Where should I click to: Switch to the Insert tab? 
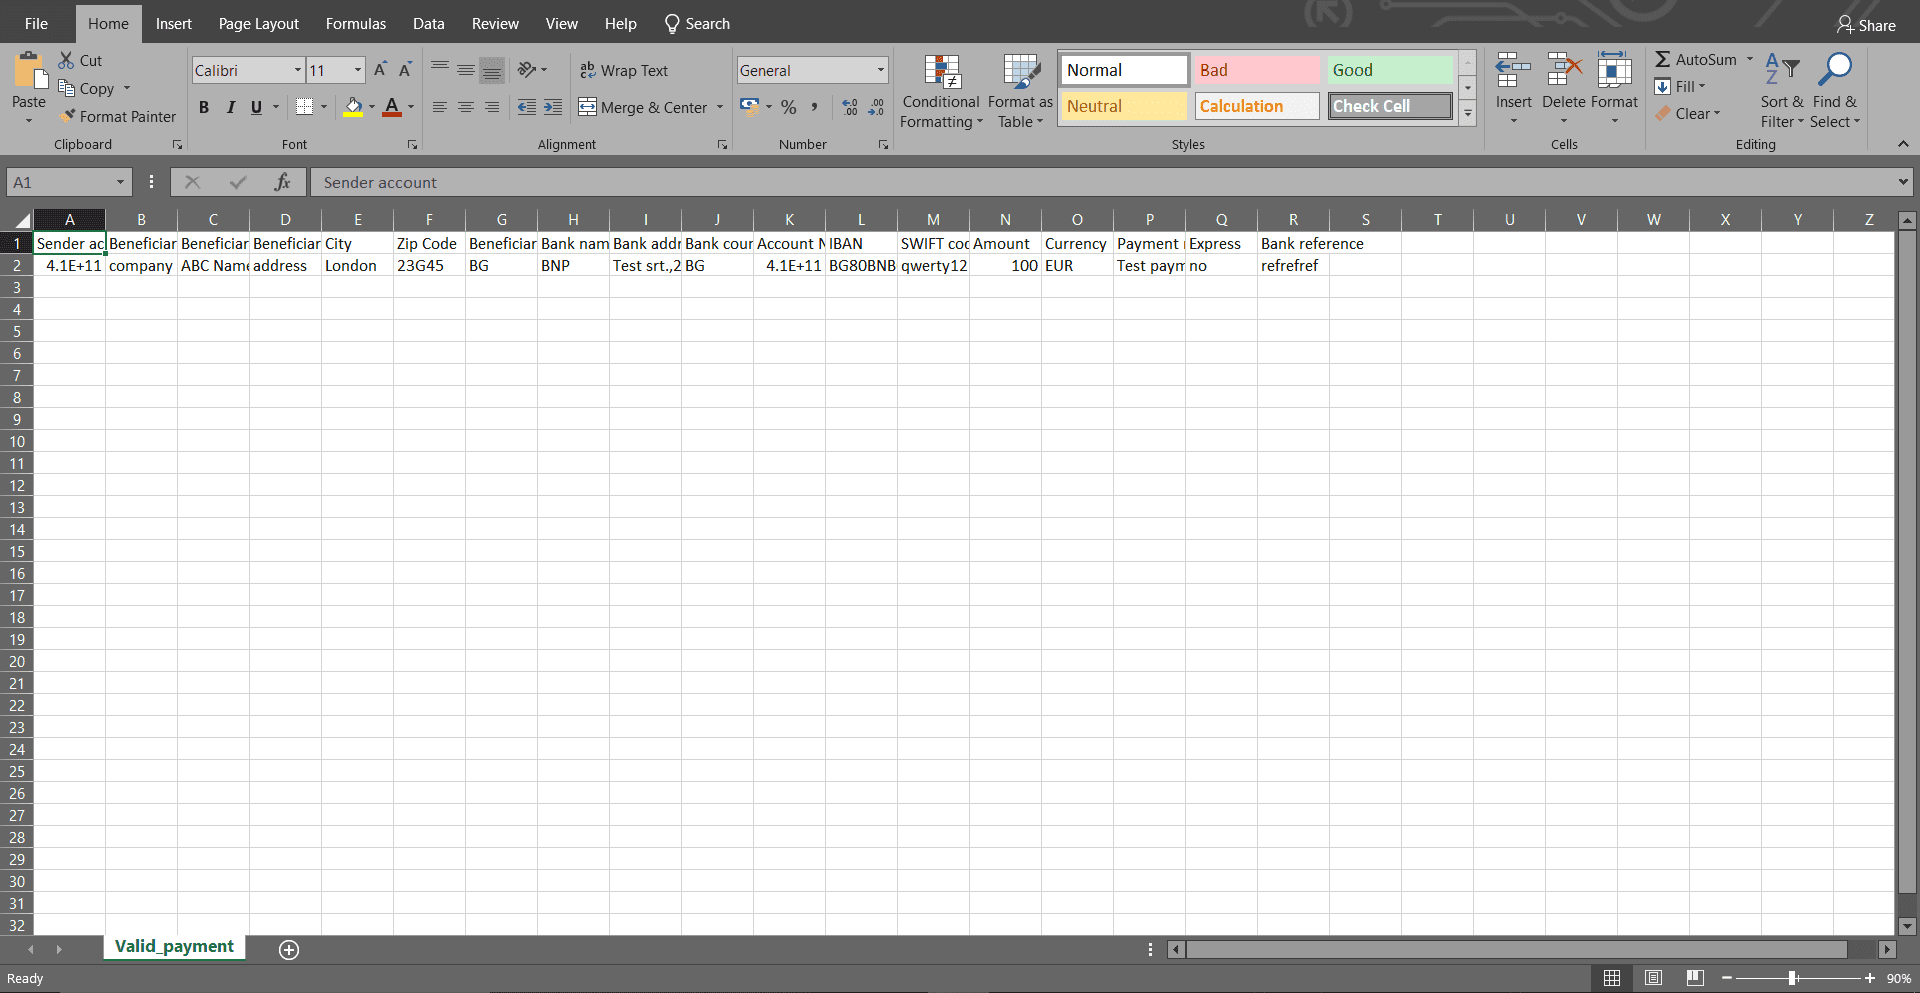[174, 23]
